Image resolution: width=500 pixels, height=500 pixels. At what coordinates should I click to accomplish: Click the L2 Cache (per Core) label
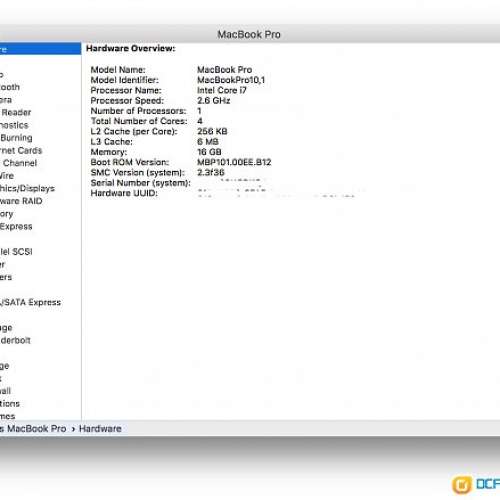[134, 131]
